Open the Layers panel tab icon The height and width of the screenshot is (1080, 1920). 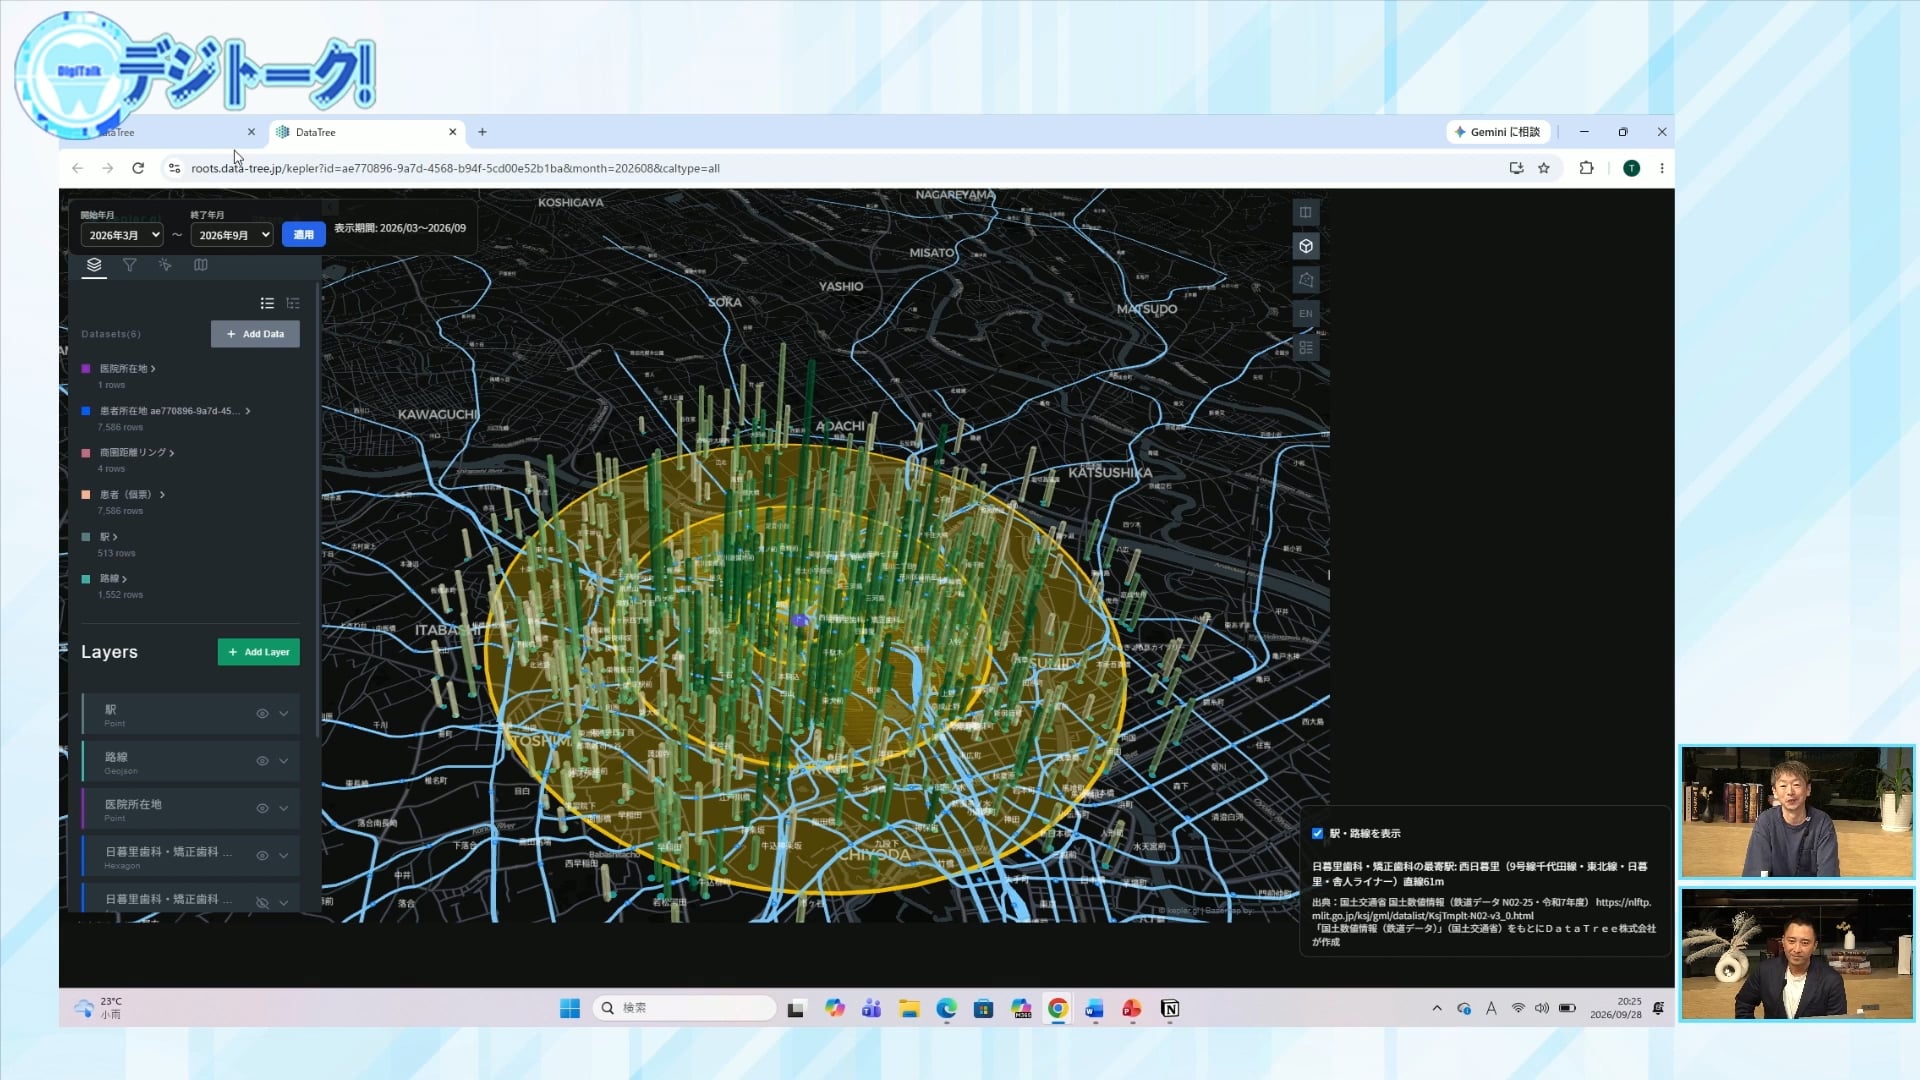point(94,265)
